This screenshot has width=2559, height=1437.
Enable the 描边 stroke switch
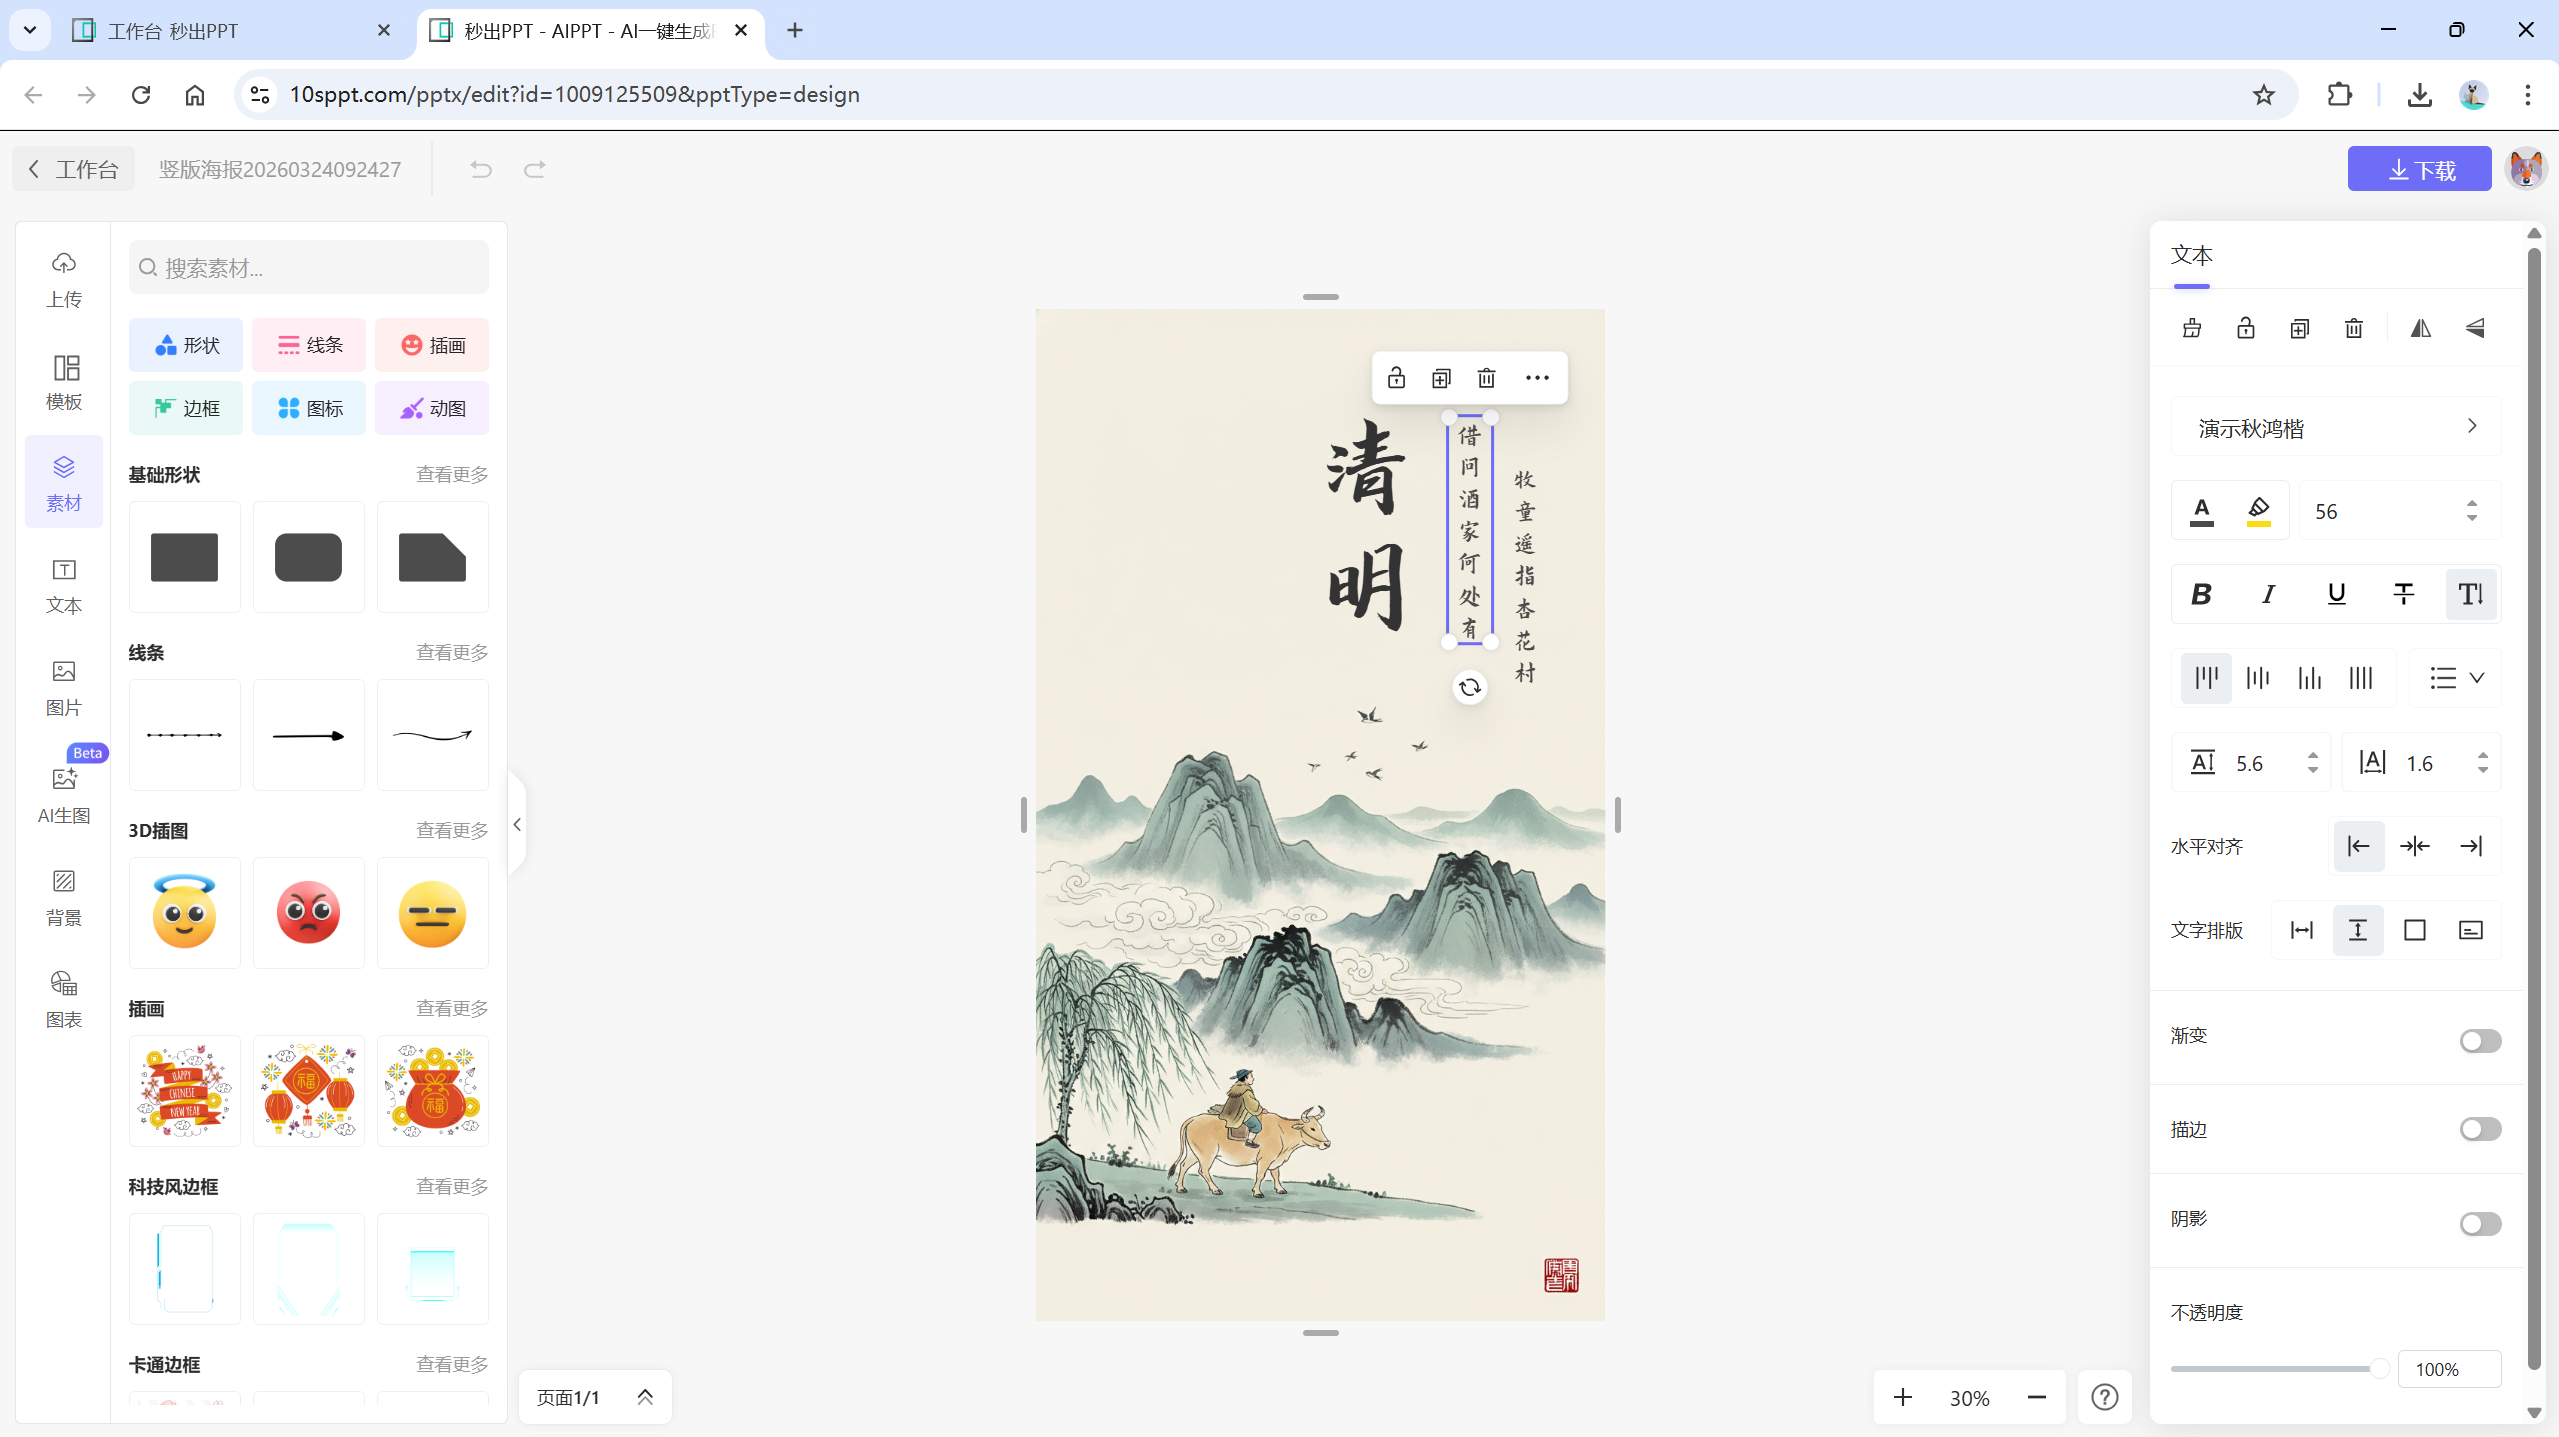pos(2480,1129)
